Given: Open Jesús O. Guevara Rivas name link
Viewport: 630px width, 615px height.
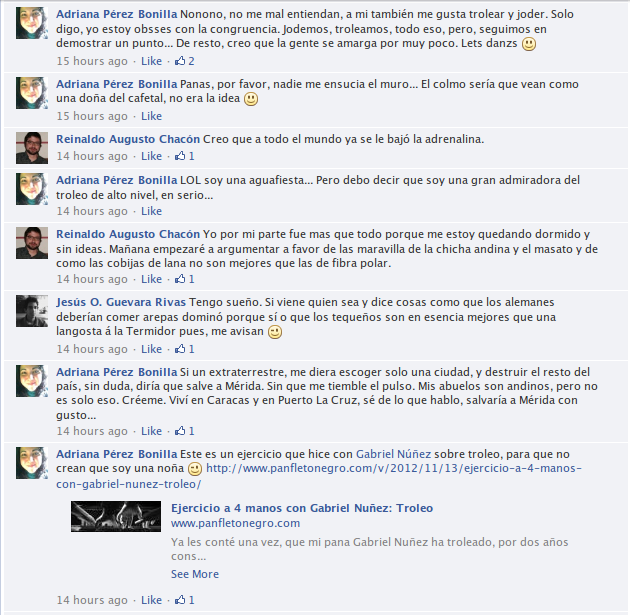Looking at the screenshot, I should click(x=121, y=302).
